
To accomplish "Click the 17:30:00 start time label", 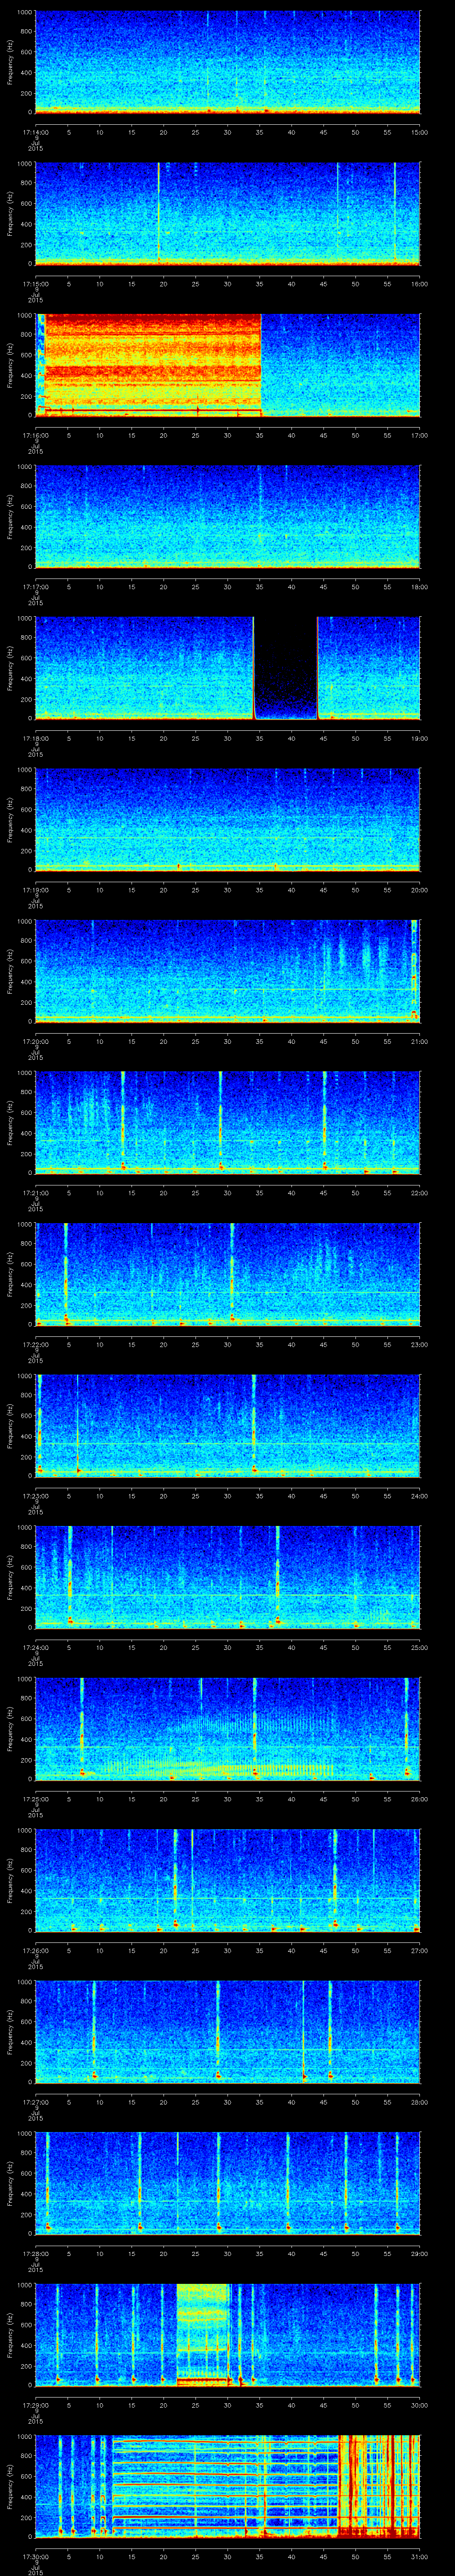I will coord(35,2556).
